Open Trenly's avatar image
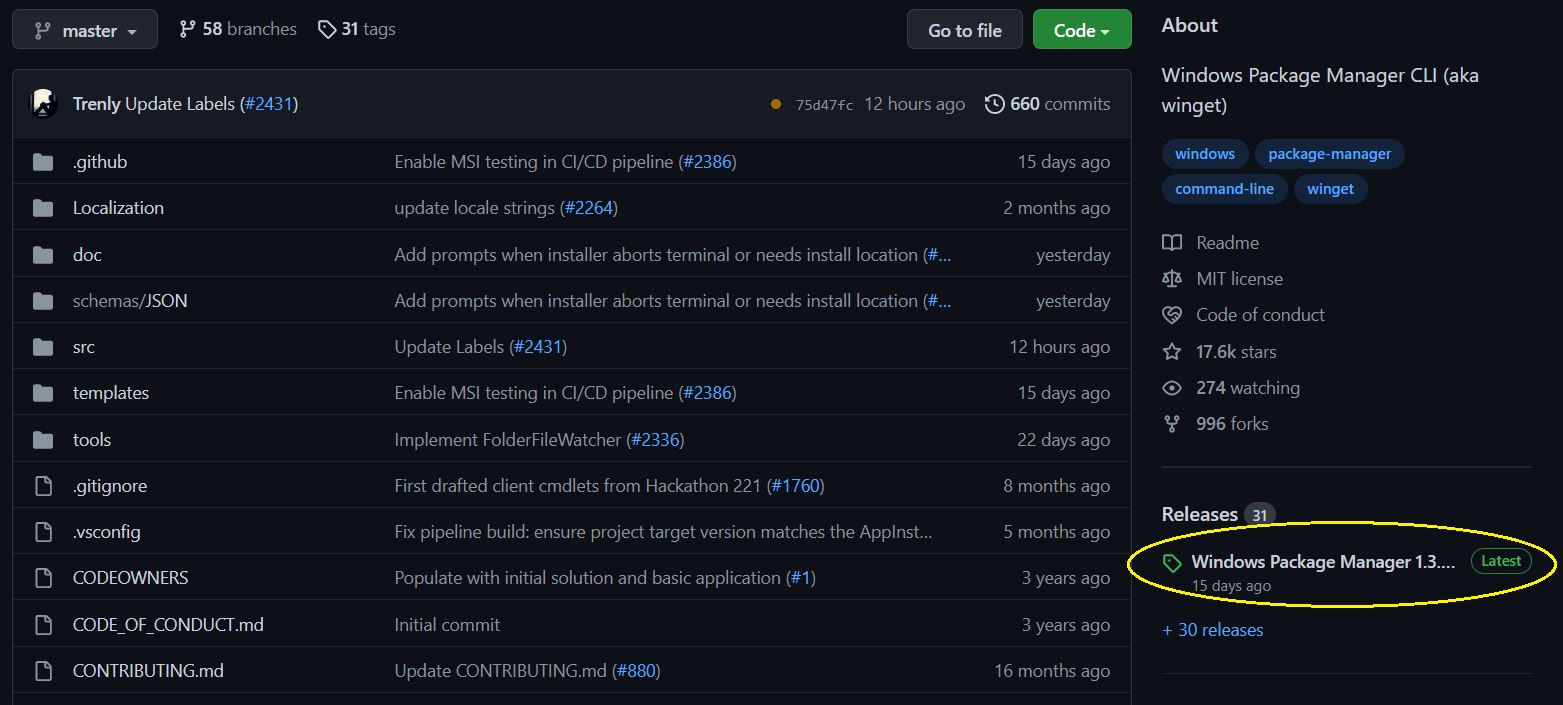Image resolution: width=1563 pixels, height=705 pixels. (x=44, y=103)
